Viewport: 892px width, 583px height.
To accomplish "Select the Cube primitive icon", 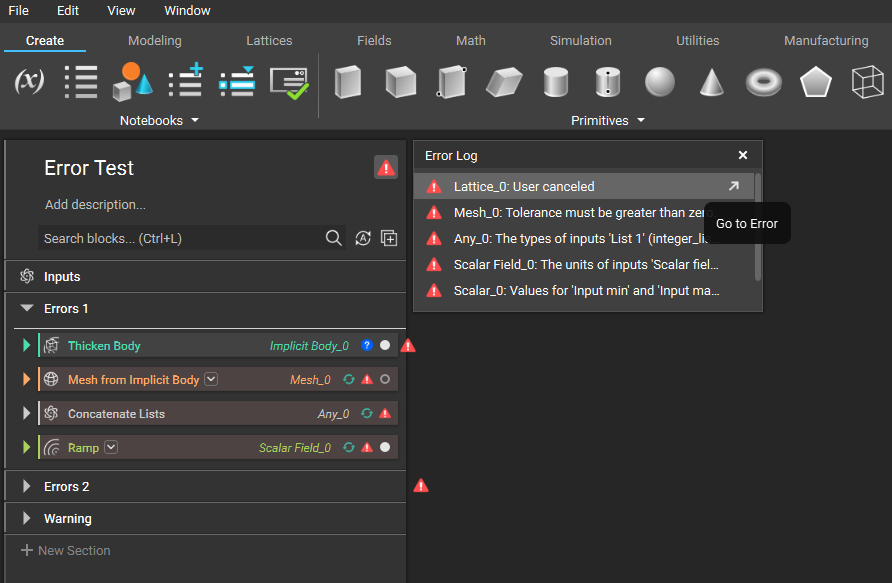I will tap(400, 82).
